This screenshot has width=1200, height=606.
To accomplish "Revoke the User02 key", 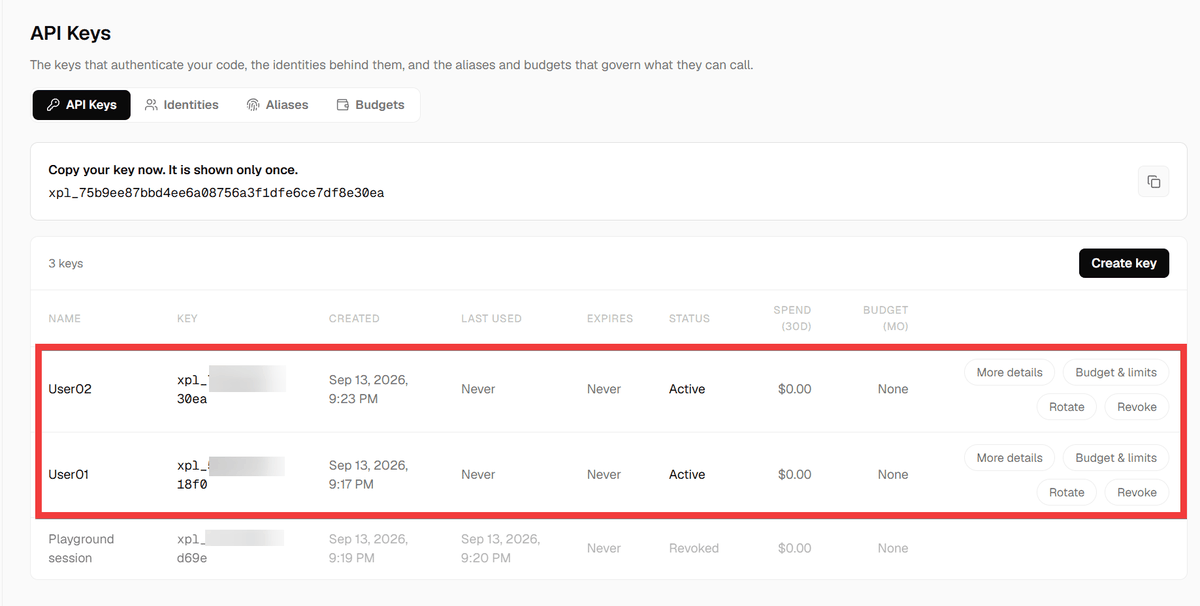I will pyautogui.click(x=1137, y=407).
